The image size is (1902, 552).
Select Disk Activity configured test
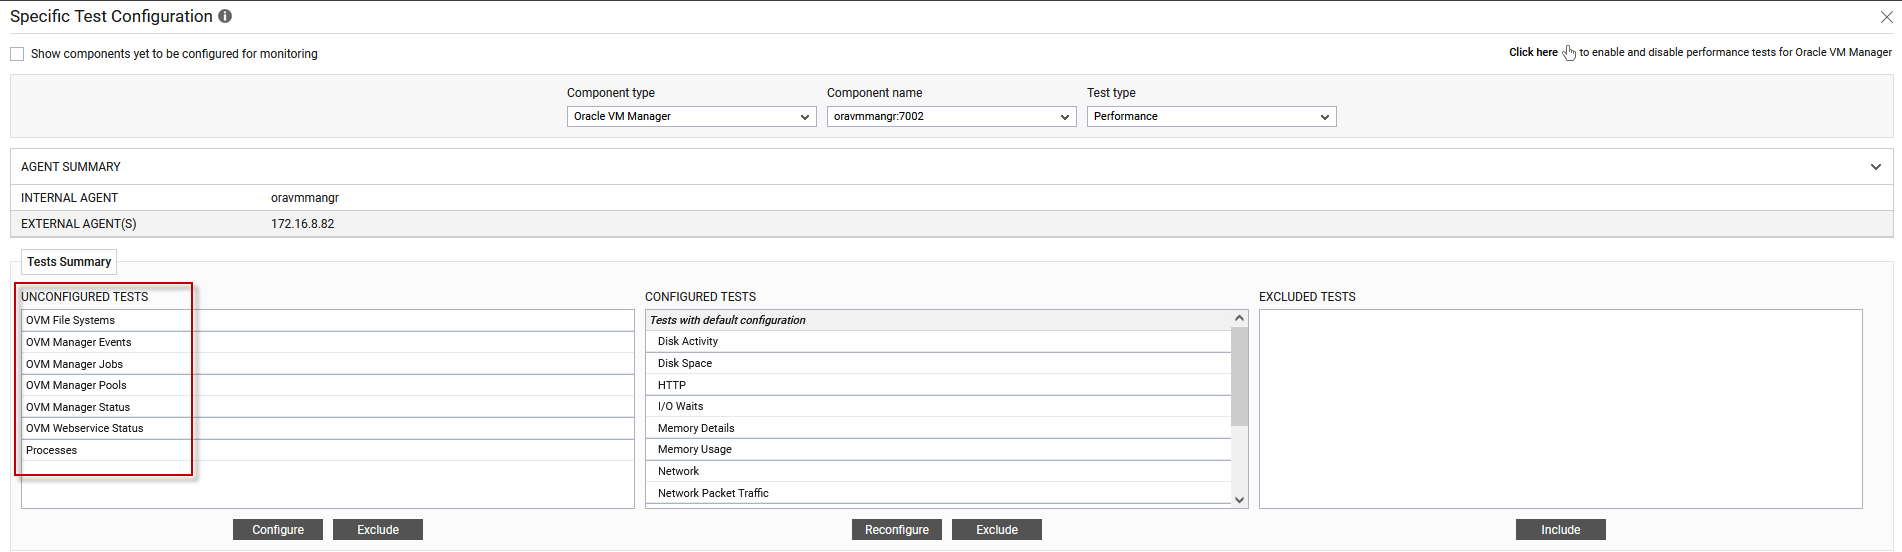pyautogui.click(x=938, y=341)
